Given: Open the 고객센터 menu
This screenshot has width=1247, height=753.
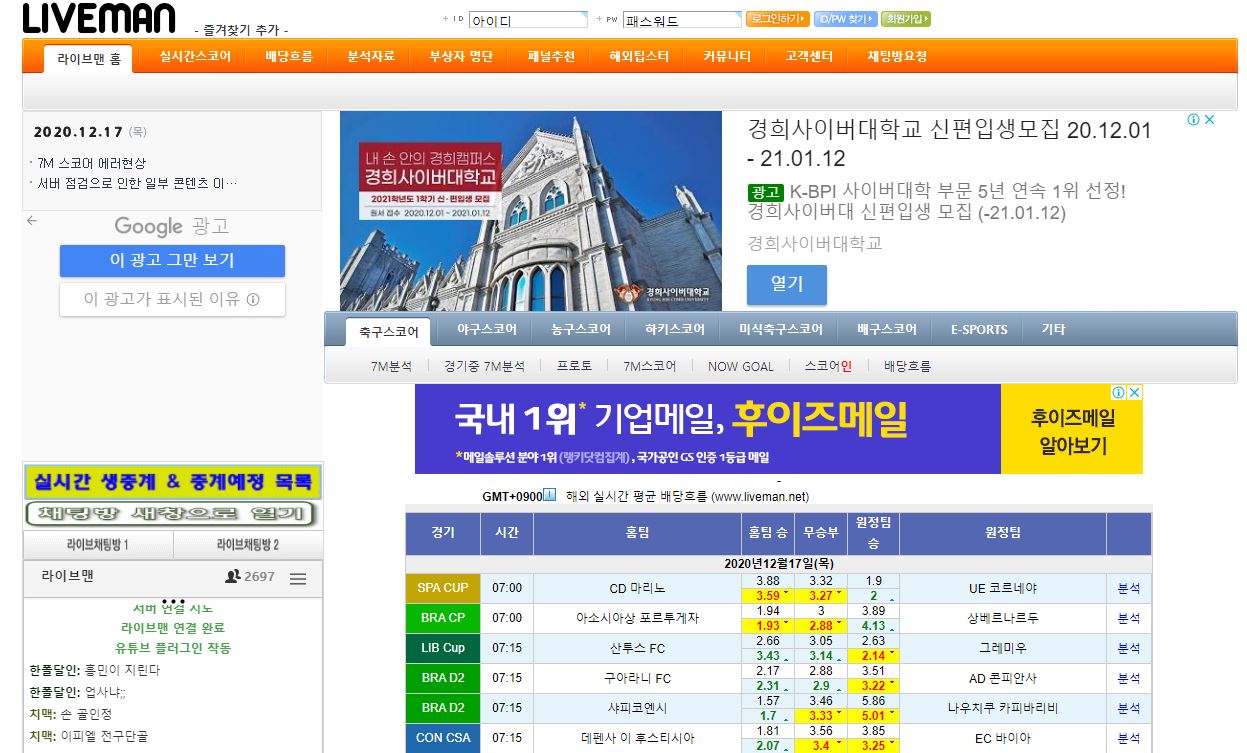Looking at the screenshot, I should pyautogui.click(x=809, y=56).
